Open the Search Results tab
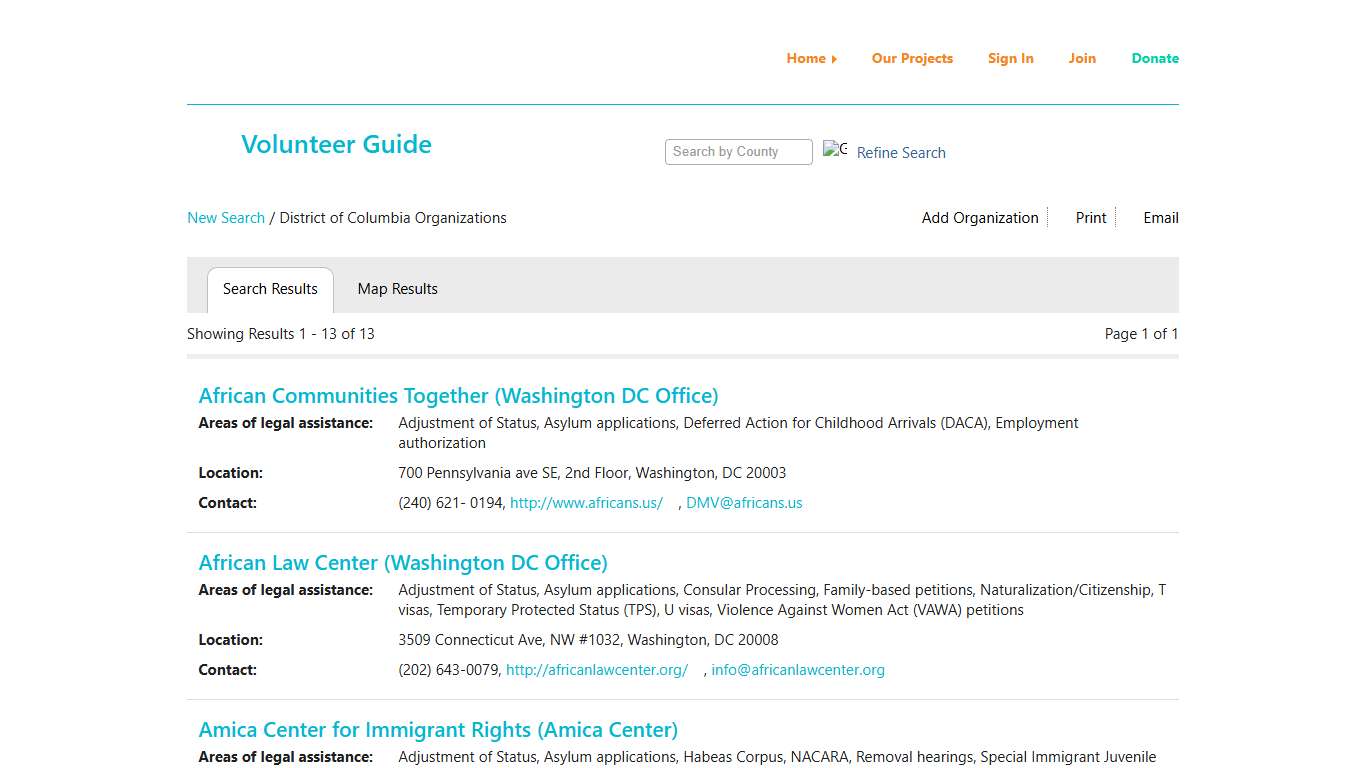The width and height of the screenshot is (1366, 768). coord(270,289)
